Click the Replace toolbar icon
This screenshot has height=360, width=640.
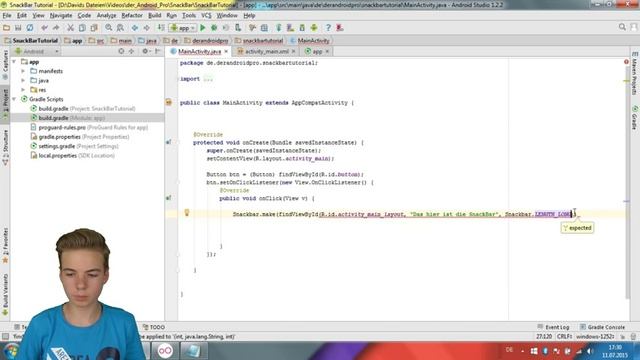pos(120,28)
